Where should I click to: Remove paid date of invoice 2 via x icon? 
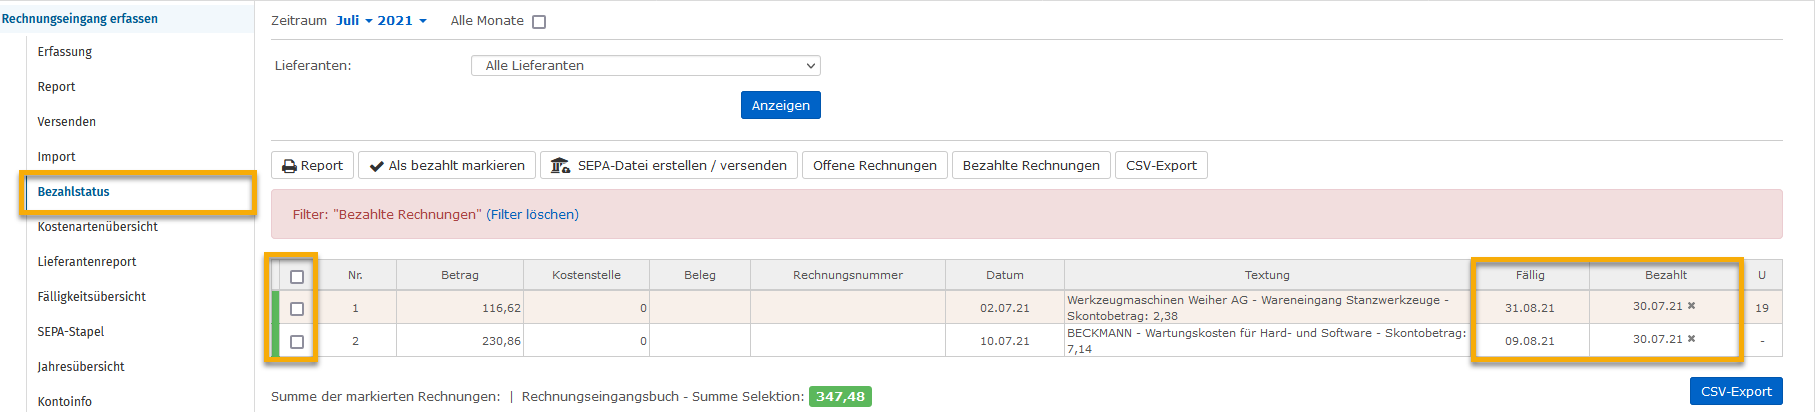(x=1691, y=339)
